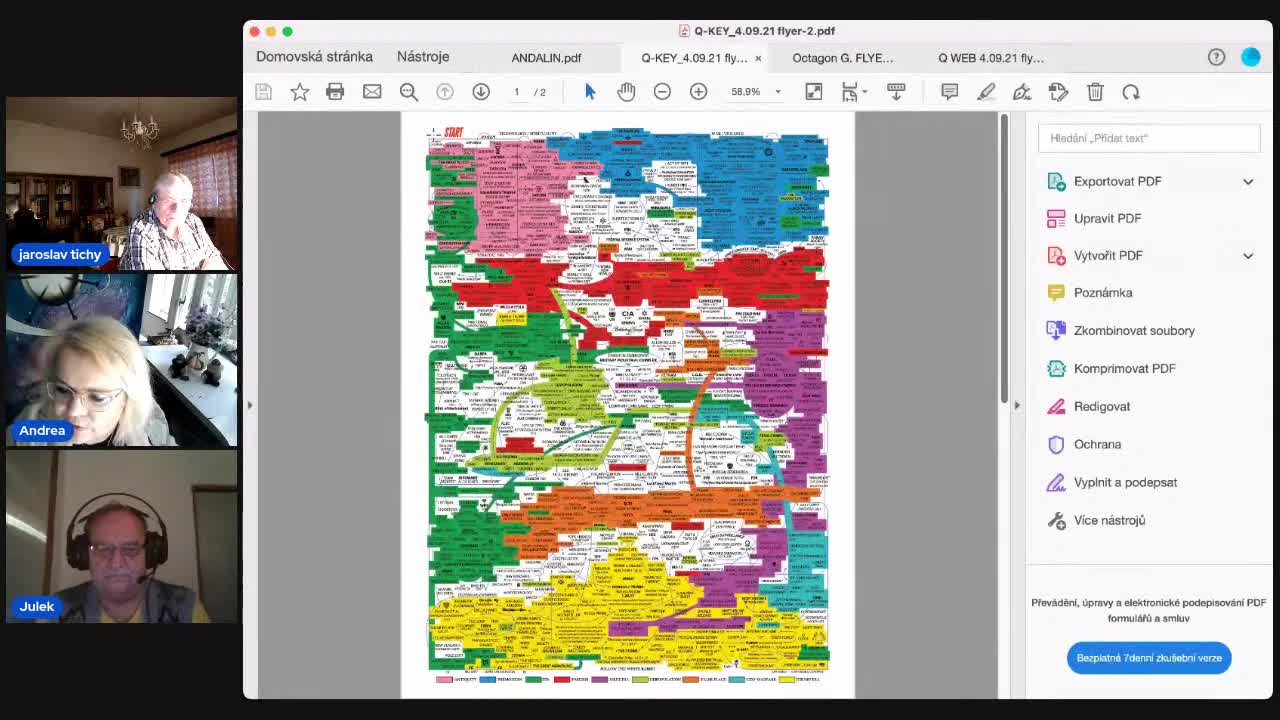
Task: Collapse the right tools pane arrow
Action: (x=1017, y=405)
